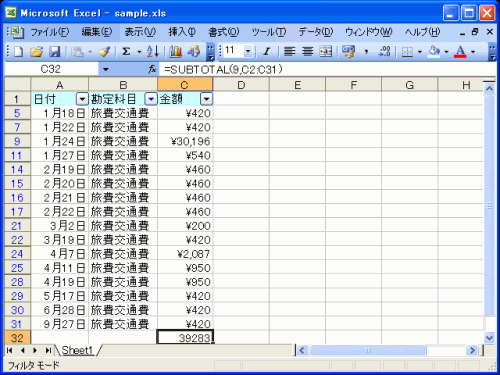
Task: Open the font size 11 dropdown
Action: point(248,51)
